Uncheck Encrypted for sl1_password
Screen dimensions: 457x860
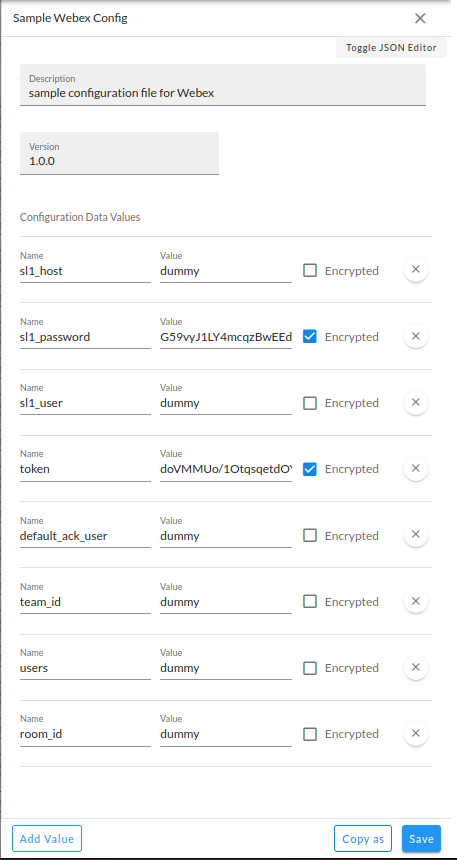tap(310, 336)
